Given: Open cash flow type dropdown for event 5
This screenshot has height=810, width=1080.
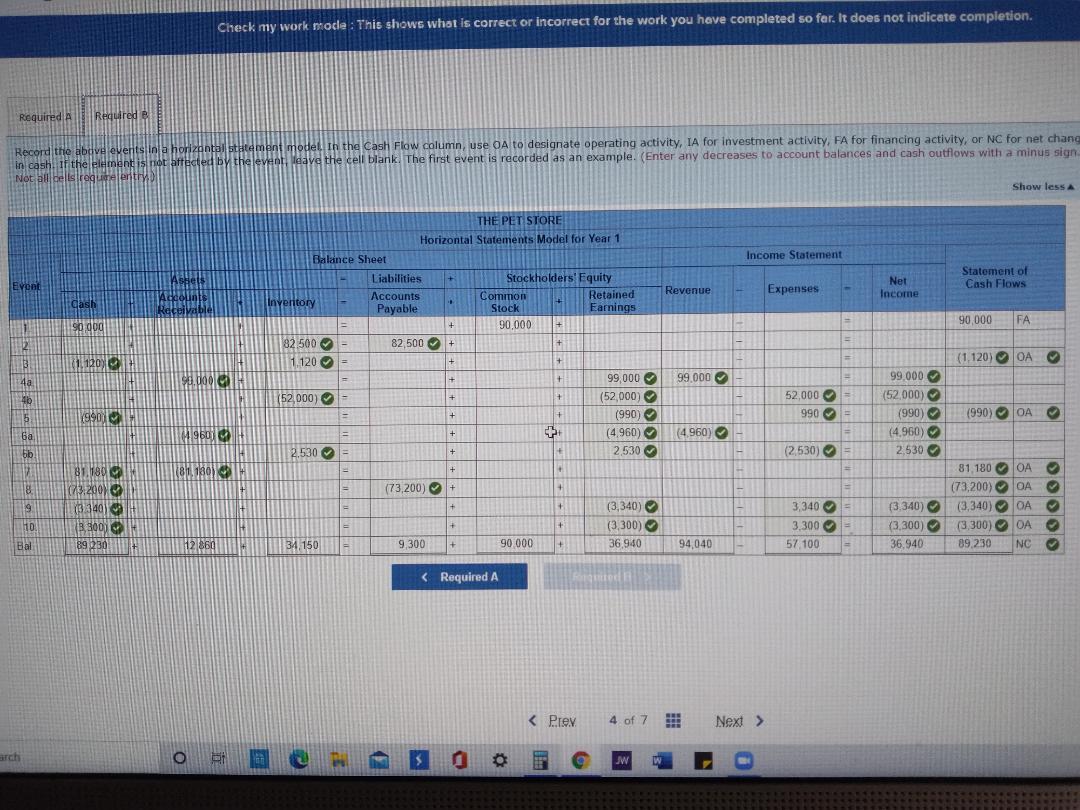Looking at the screenshot, I should [x=1029, y=413].
